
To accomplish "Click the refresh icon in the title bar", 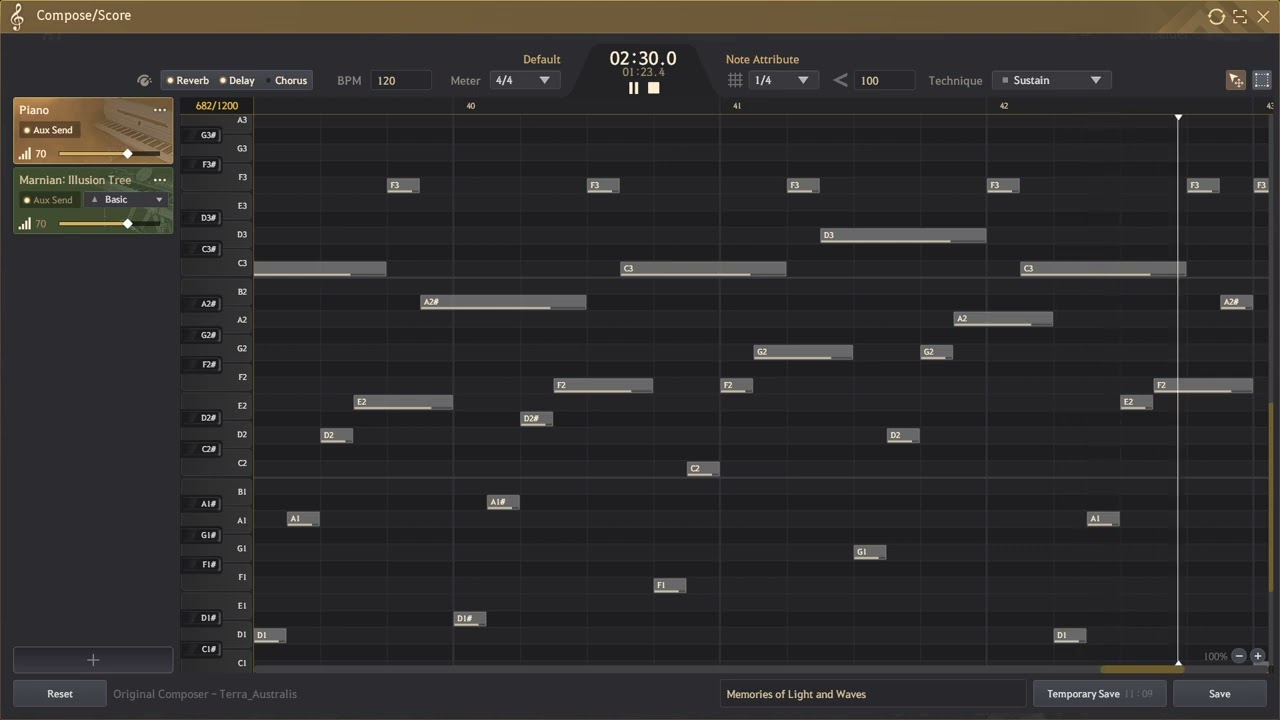I will tap(1216, 16).
